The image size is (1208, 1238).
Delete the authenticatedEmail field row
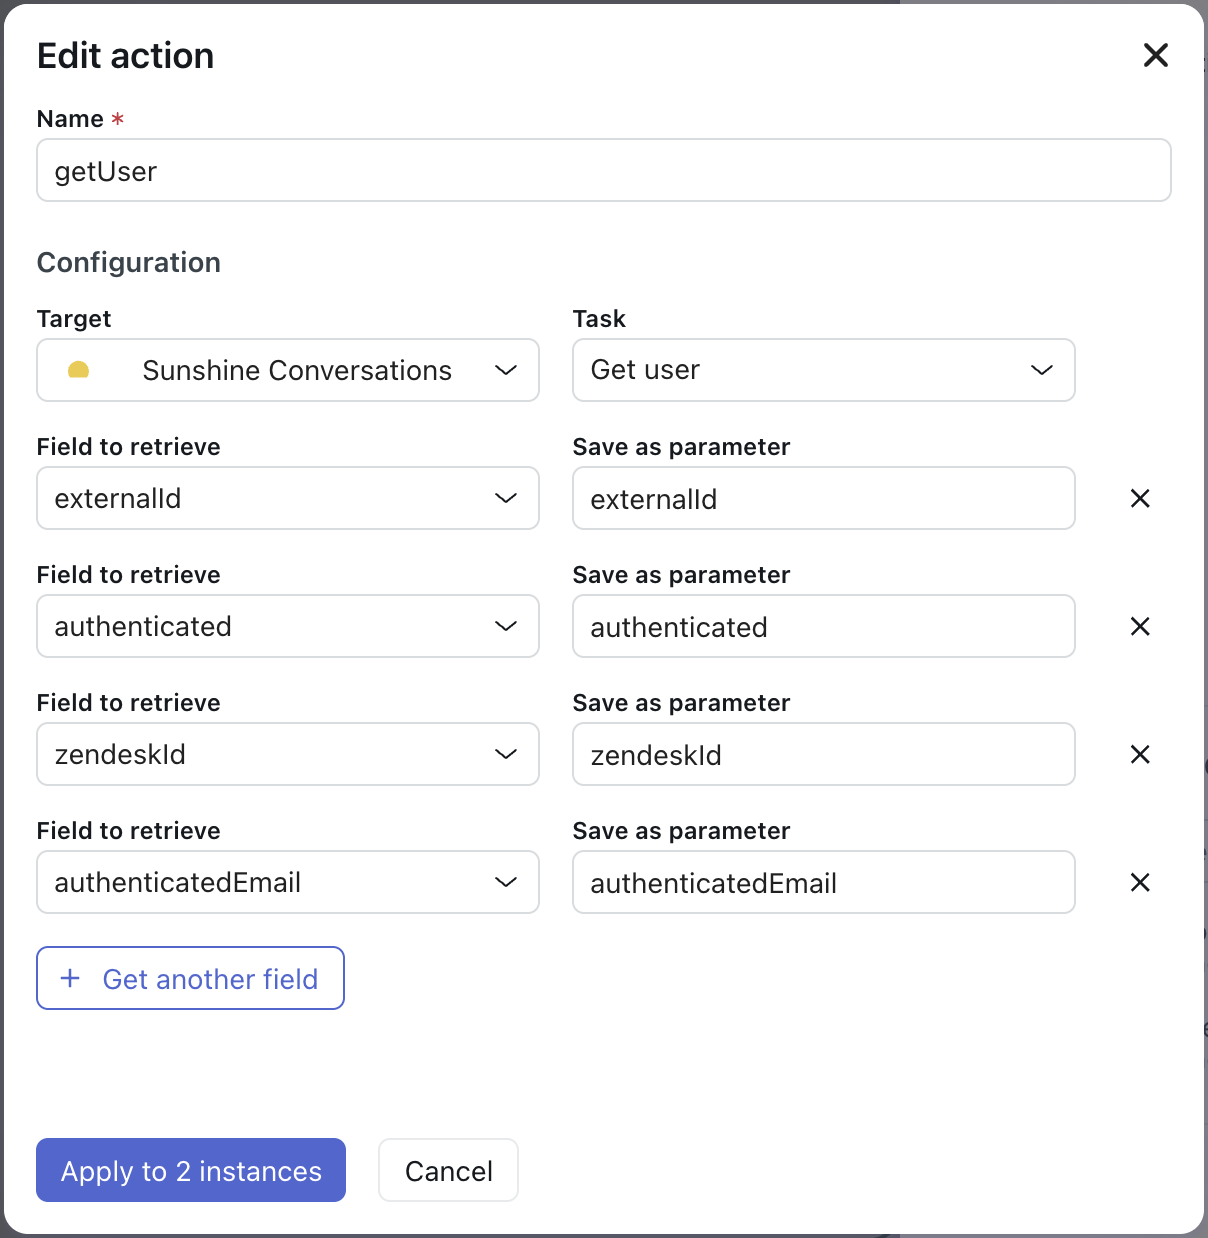(1140, 882)
